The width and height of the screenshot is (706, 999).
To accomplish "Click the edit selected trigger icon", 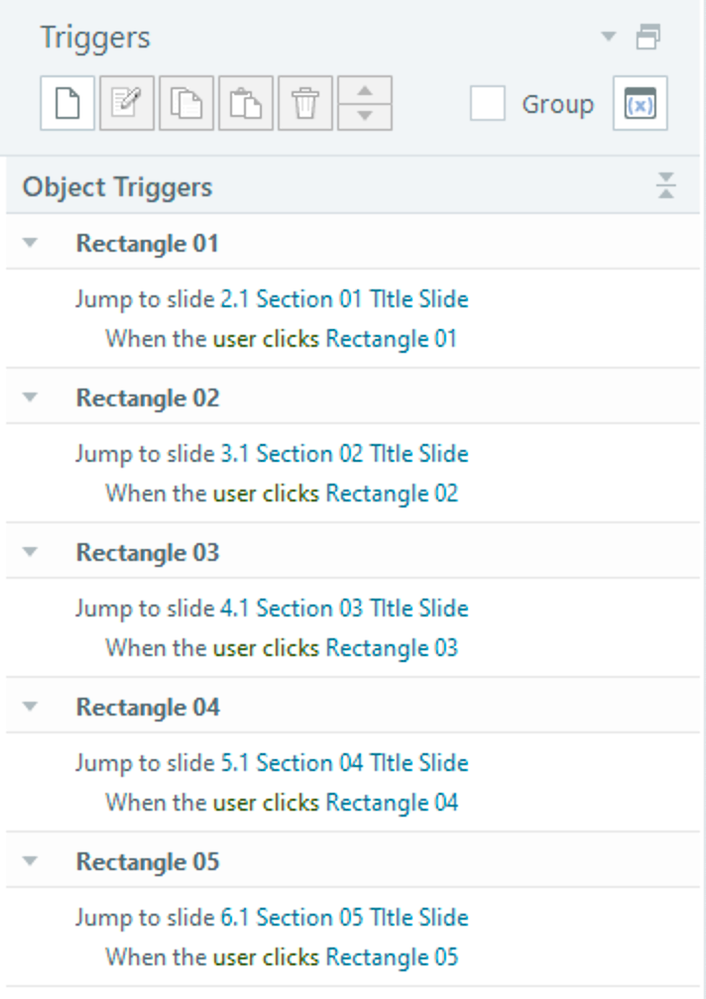I will 127,104.
